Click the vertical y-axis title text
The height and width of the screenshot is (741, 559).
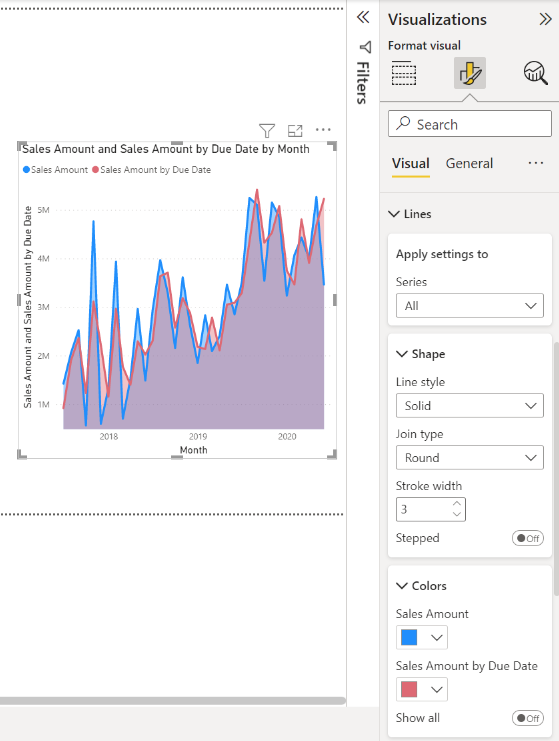point(28,307)
